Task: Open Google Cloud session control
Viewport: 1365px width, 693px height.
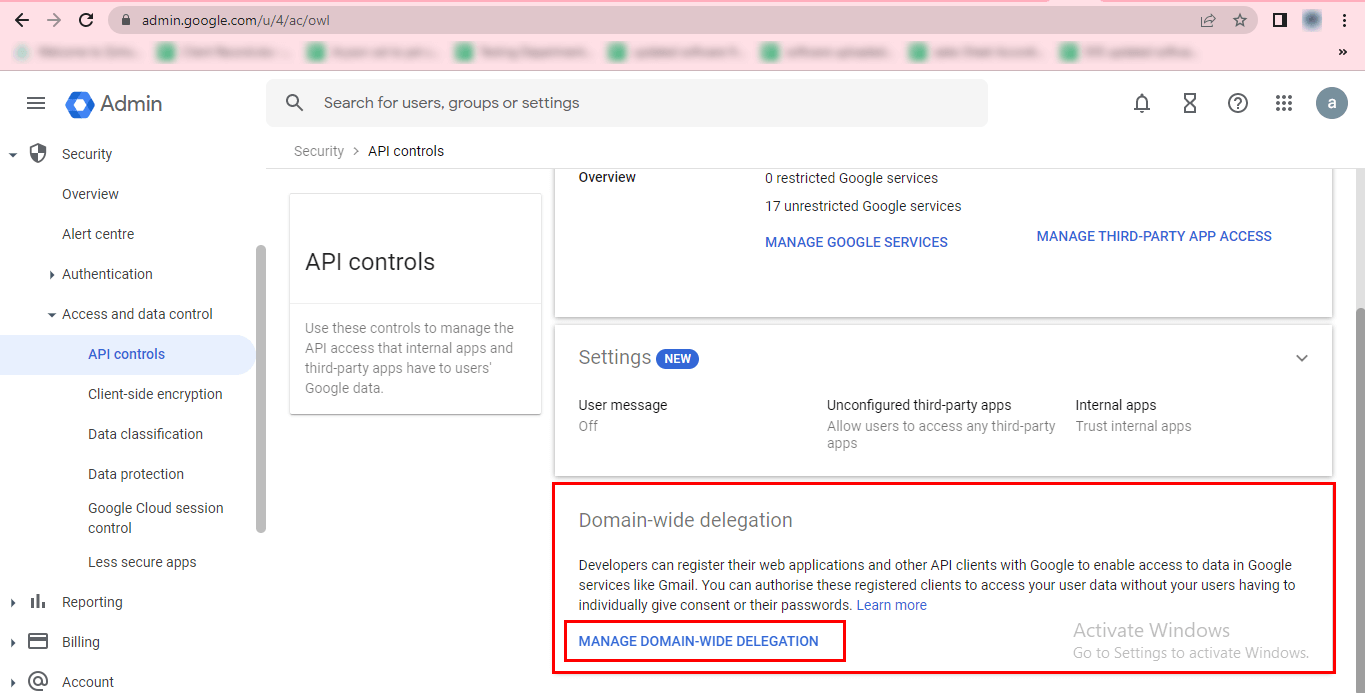Action: click(156, 518)
